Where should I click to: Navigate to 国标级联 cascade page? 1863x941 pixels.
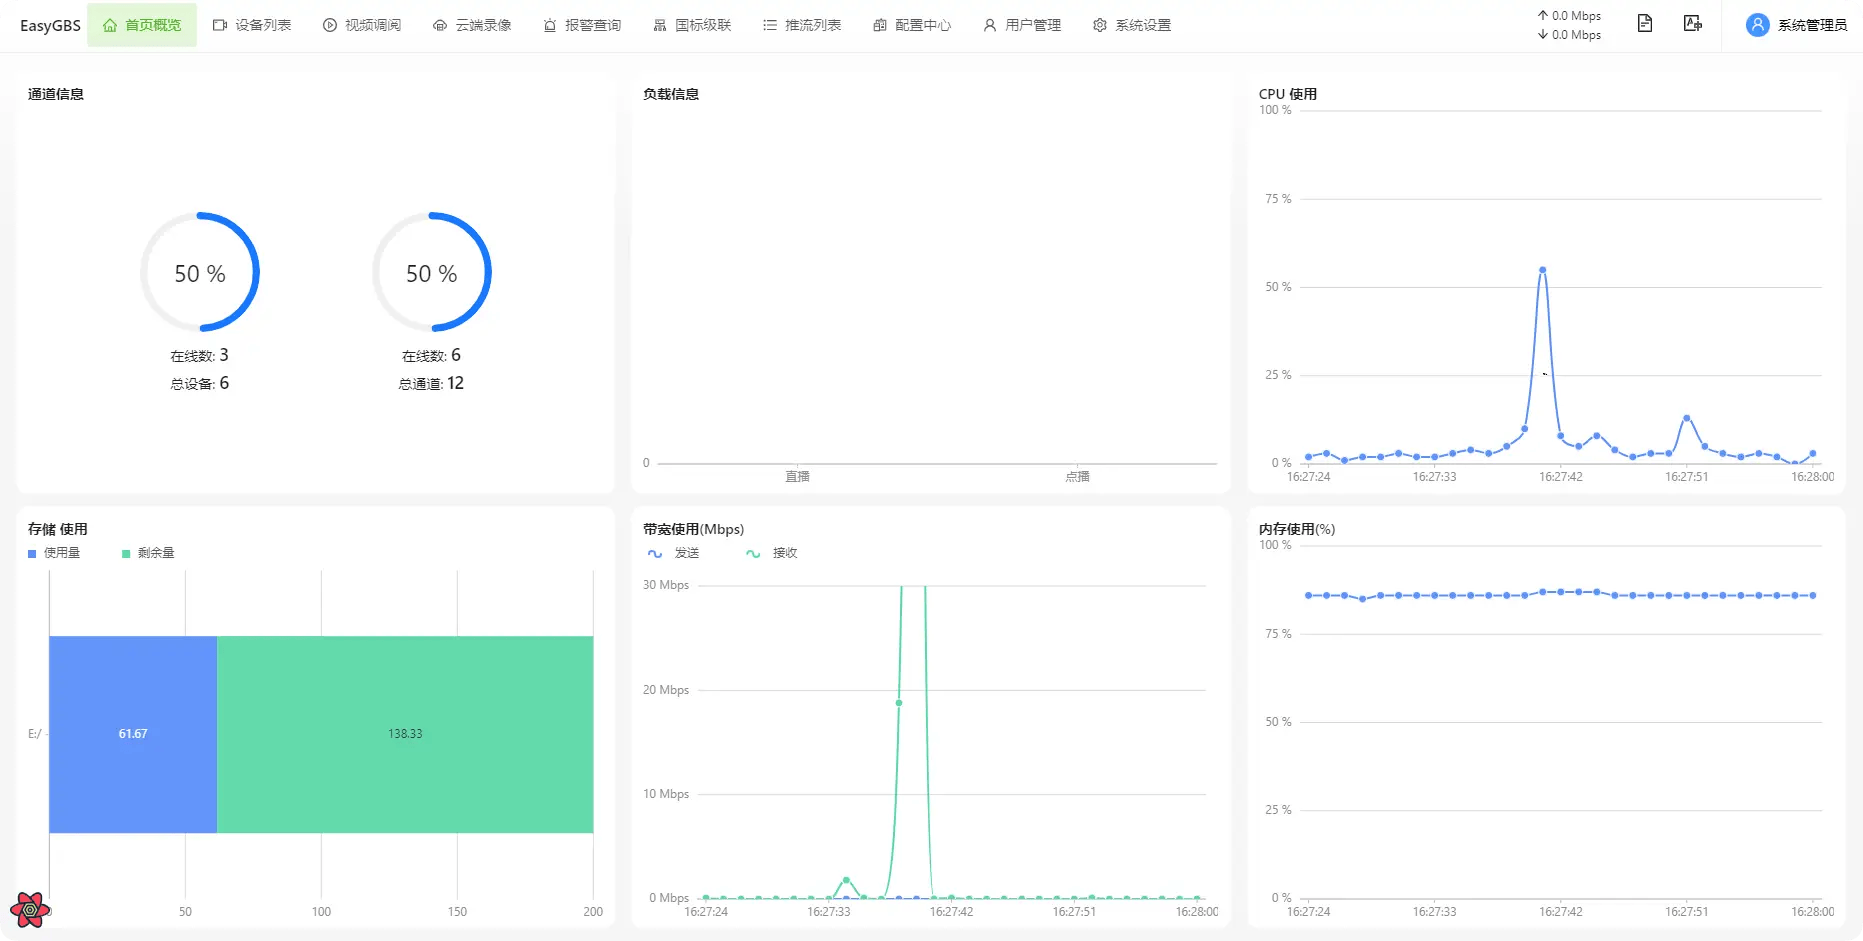[x=692, y=25]
